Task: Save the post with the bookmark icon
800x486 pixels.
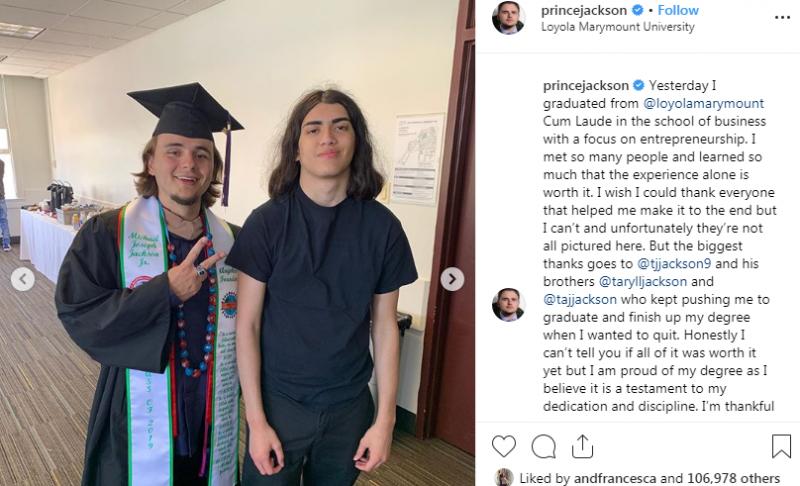Action: 781,446
